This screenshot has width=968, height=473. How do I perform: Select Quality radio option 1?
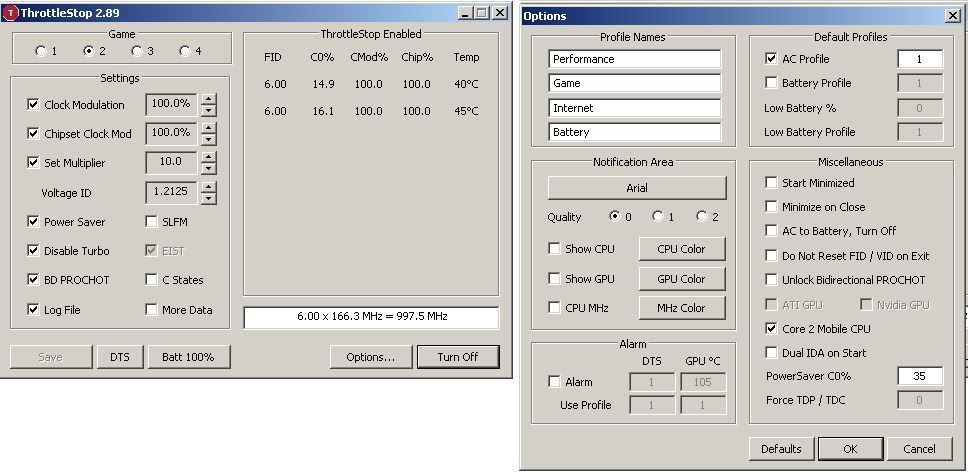coord(658,216)
